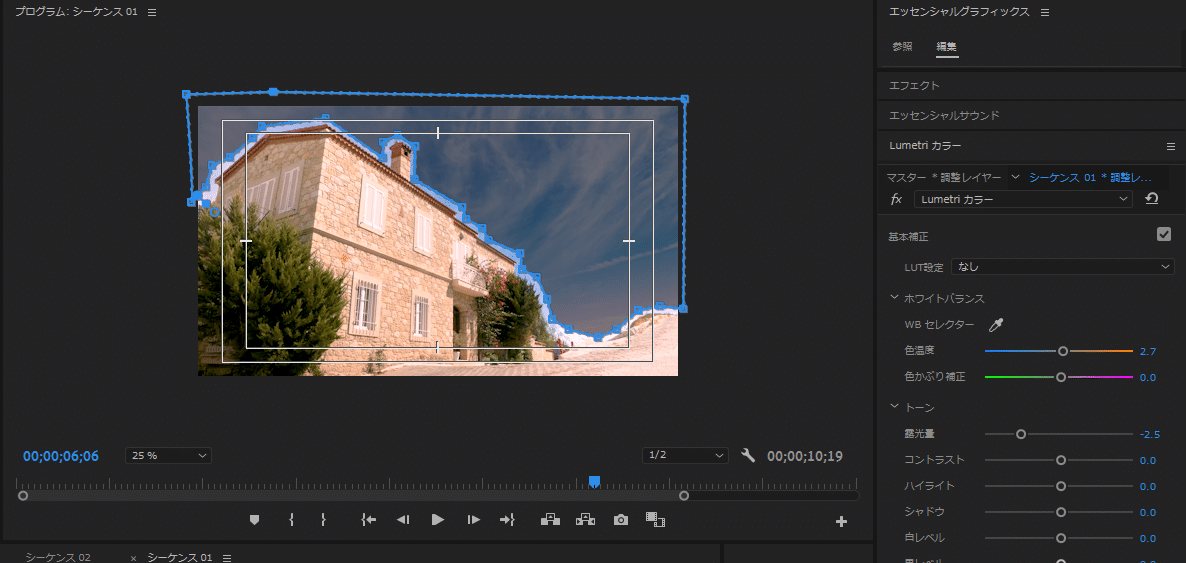This screenshot has width=1186, height=563.
Task: Add a marker with the marker icon
Action: pyautogui.click(x=254, y=520)
